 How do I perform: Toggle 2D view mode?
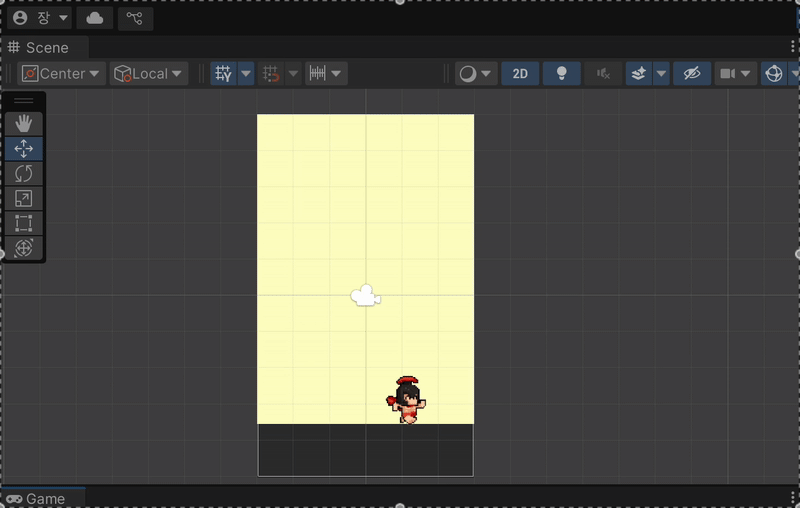tap(520, 73)
